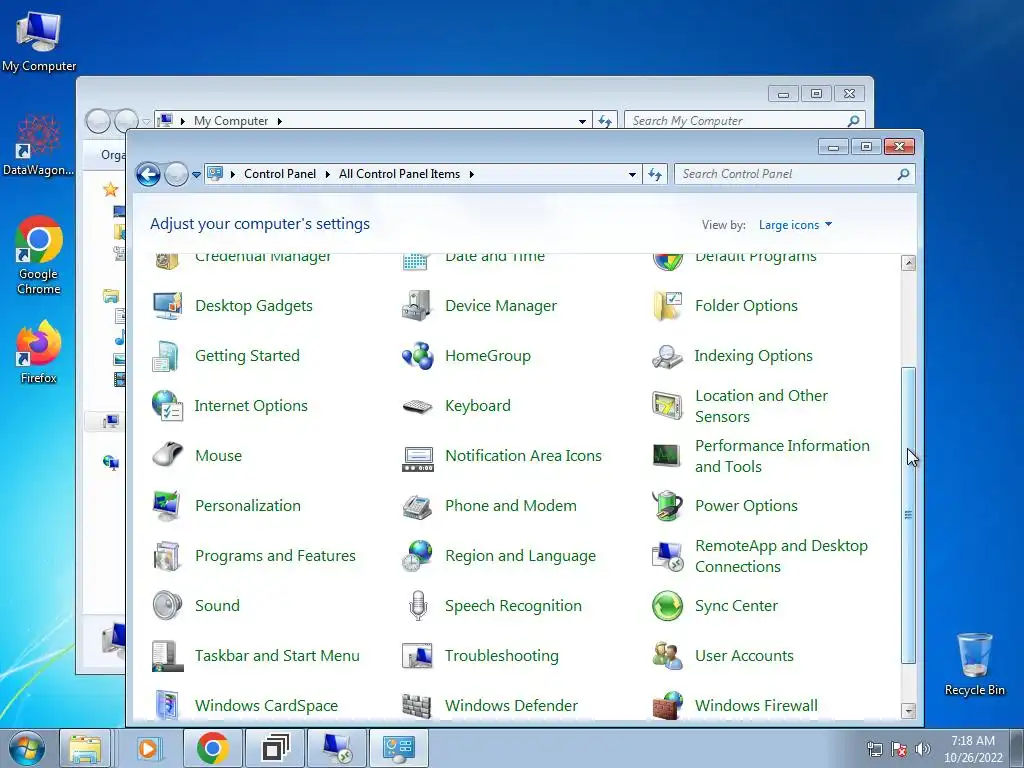Select the Control Panel breadcrumb segment
1024x768 pixels.
pos(280,174)
